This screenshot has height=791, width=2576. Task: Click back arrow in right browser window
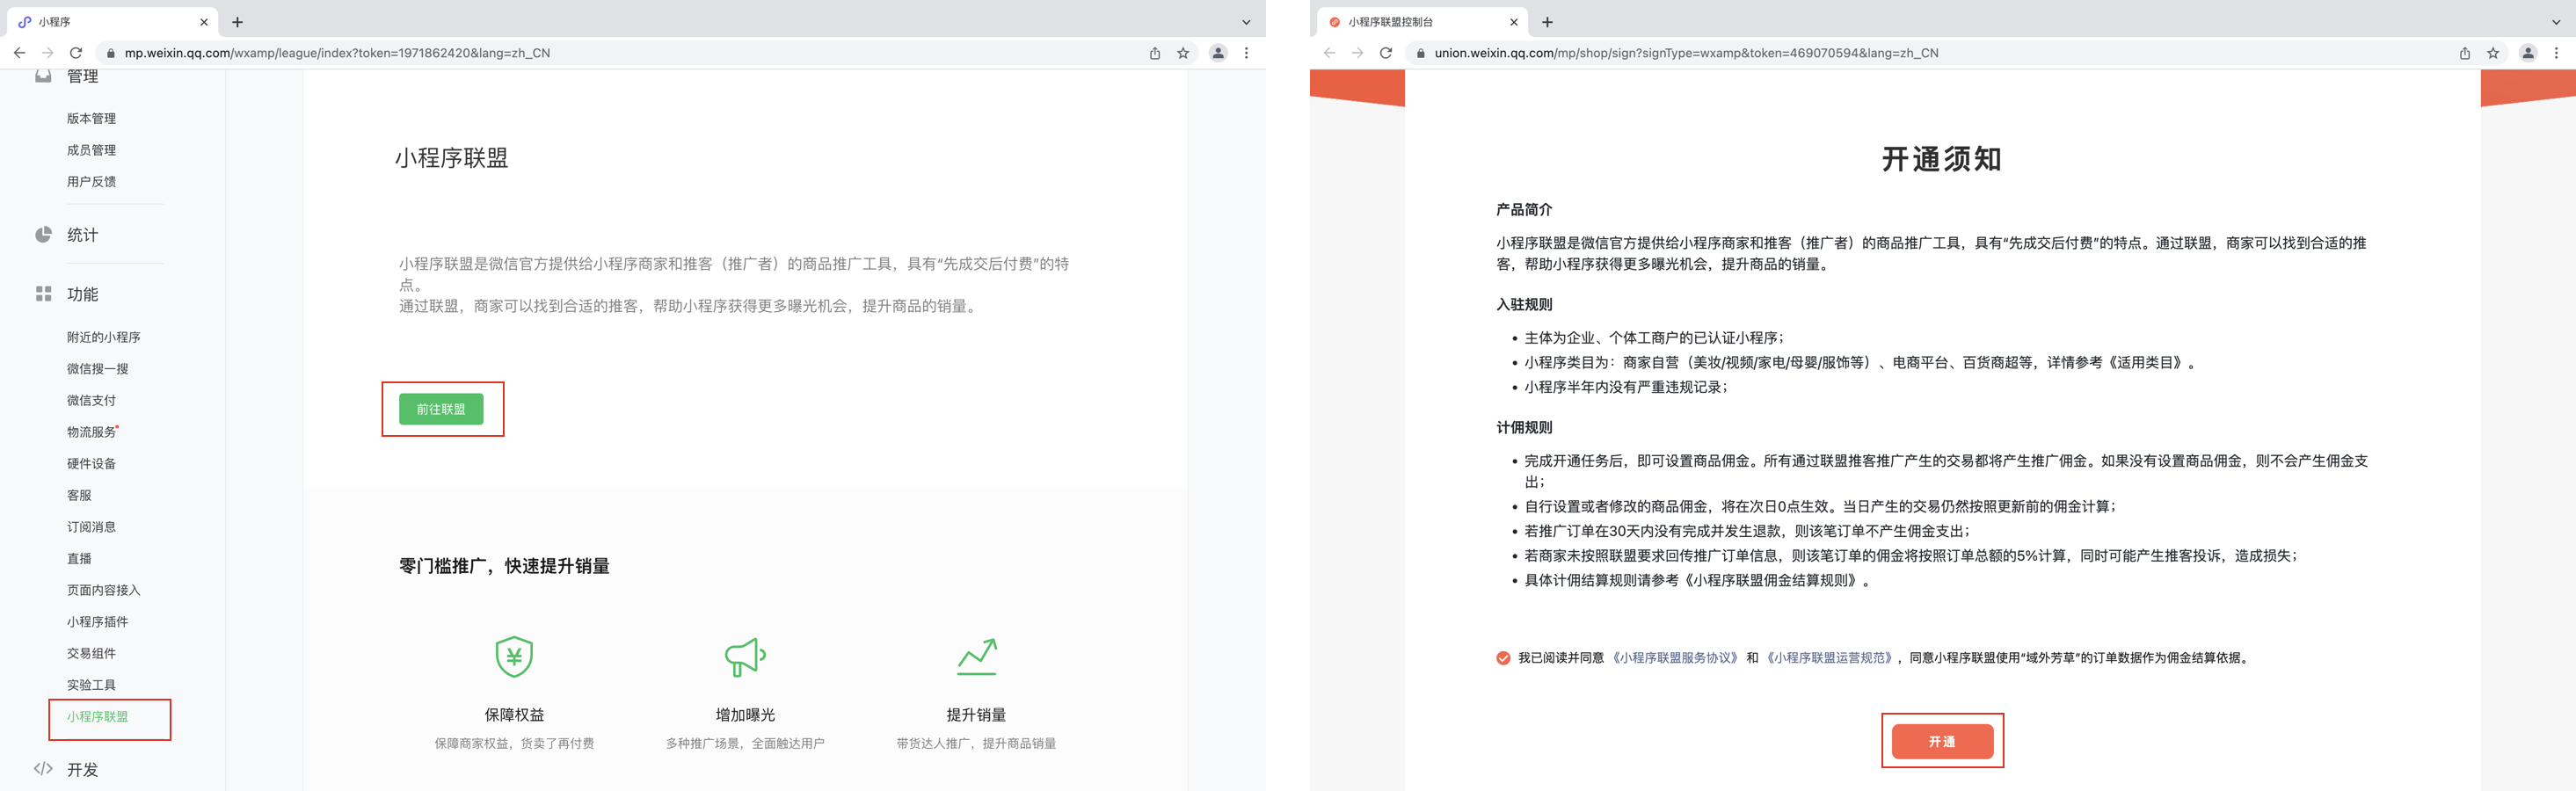pyautogui.click(x=1329, y=53)
